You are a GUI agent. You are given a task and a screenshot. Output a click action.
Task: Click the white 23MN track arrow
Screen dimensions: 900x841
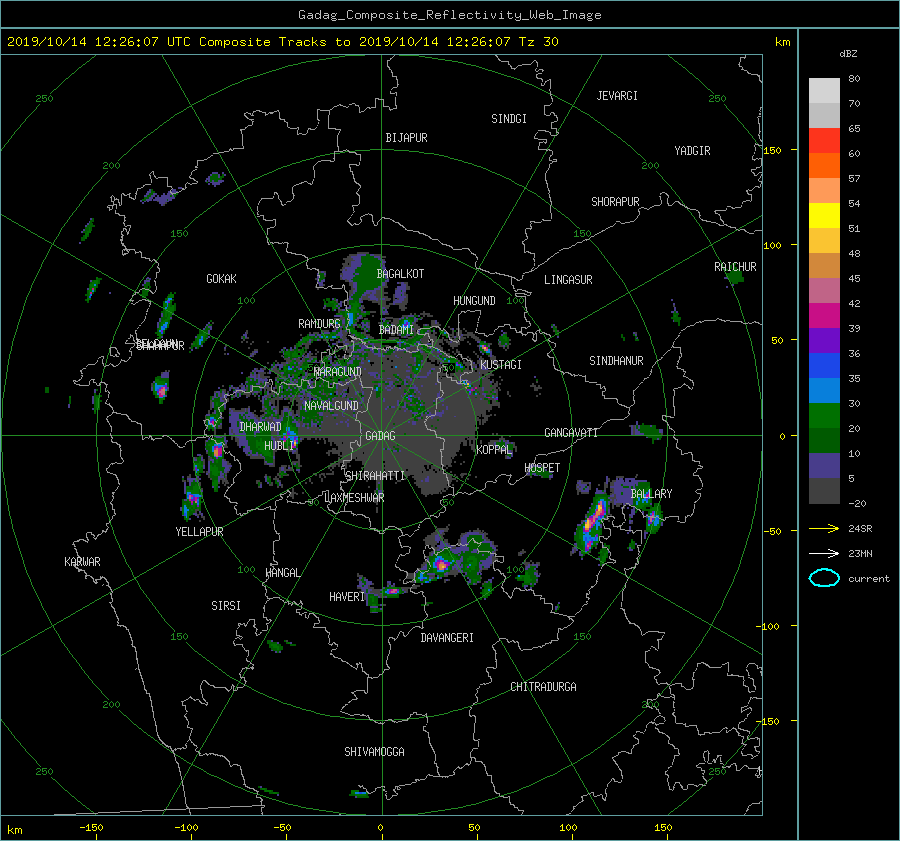point(824,553)
